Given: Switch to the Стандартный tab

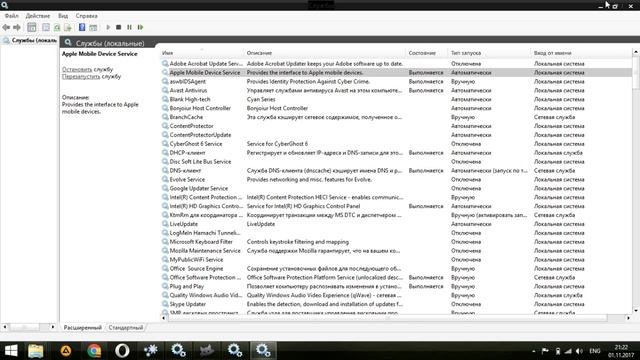Looking at the screenshot, I should pos(126,327).
